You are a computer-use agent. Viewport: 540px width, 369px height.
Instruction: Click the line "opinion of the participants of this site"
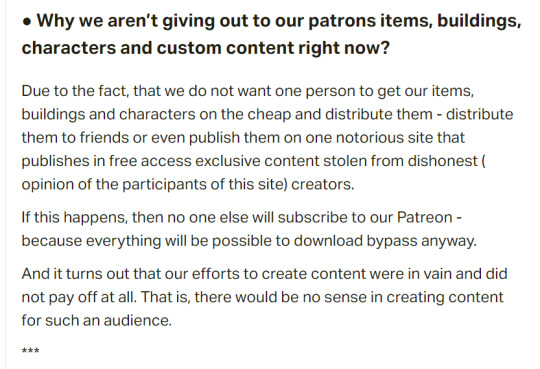188,184
